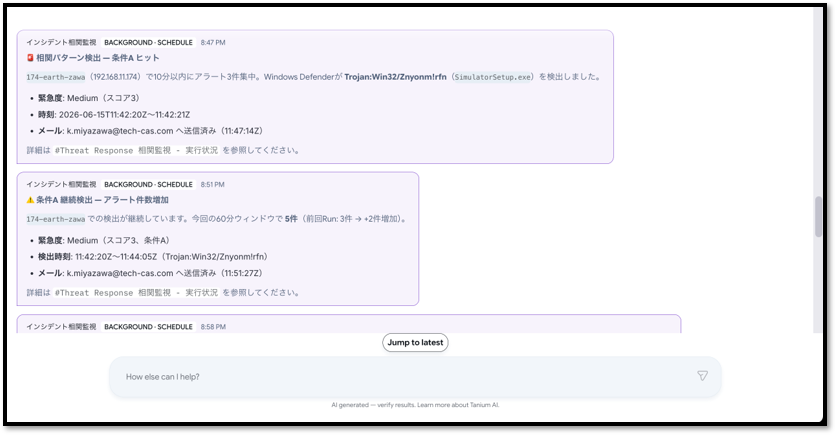Click mail line sent at 11:47:14Z

pos(150,131)
